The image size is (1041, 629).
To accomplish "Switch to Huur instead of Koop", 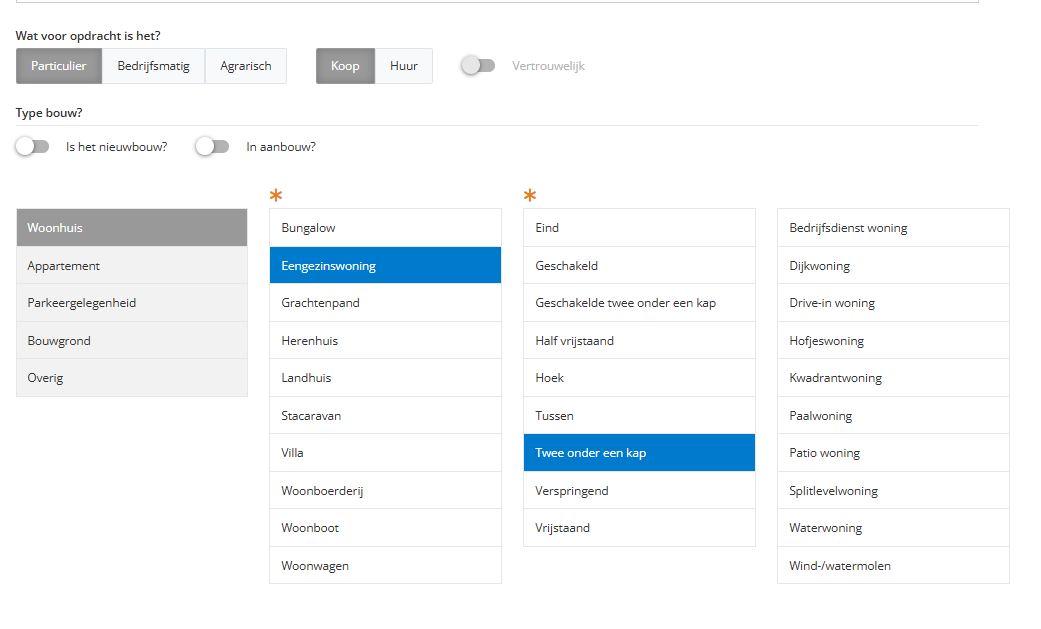I will point(404,66).
